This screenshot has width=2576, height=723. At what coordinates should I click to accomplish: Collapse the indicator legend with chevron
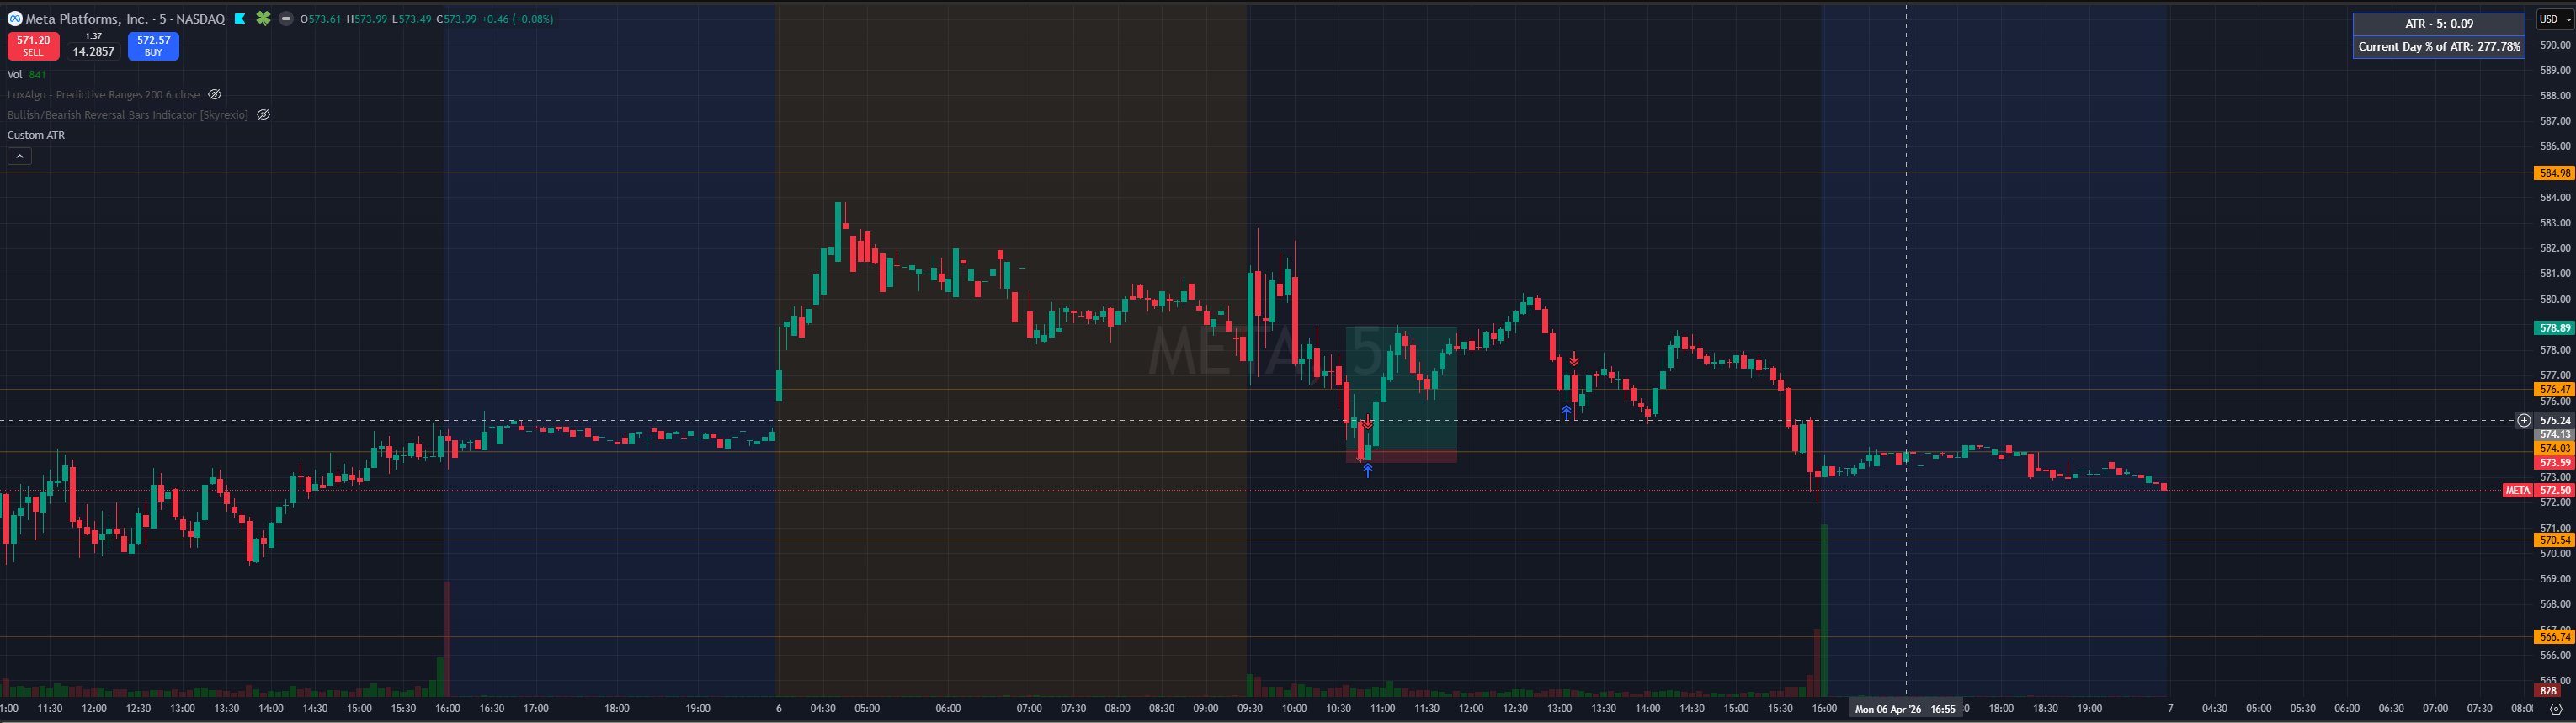click(x=19, y=156)
